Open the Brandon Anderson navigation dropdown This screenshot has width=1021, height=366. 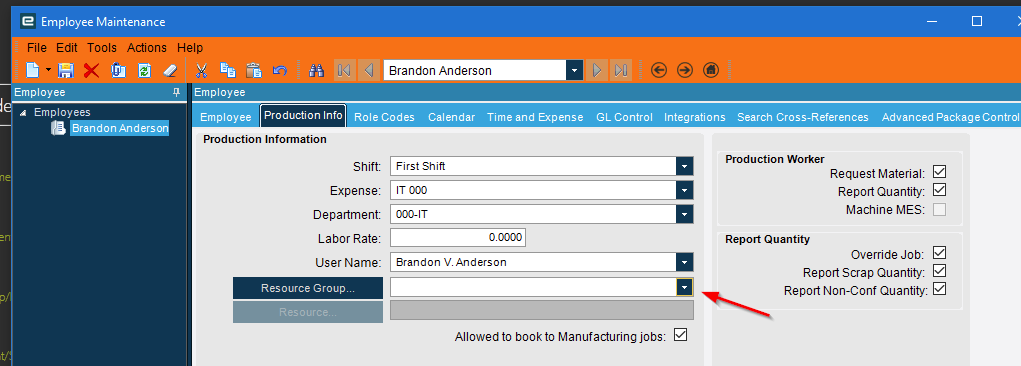point(574,70)
